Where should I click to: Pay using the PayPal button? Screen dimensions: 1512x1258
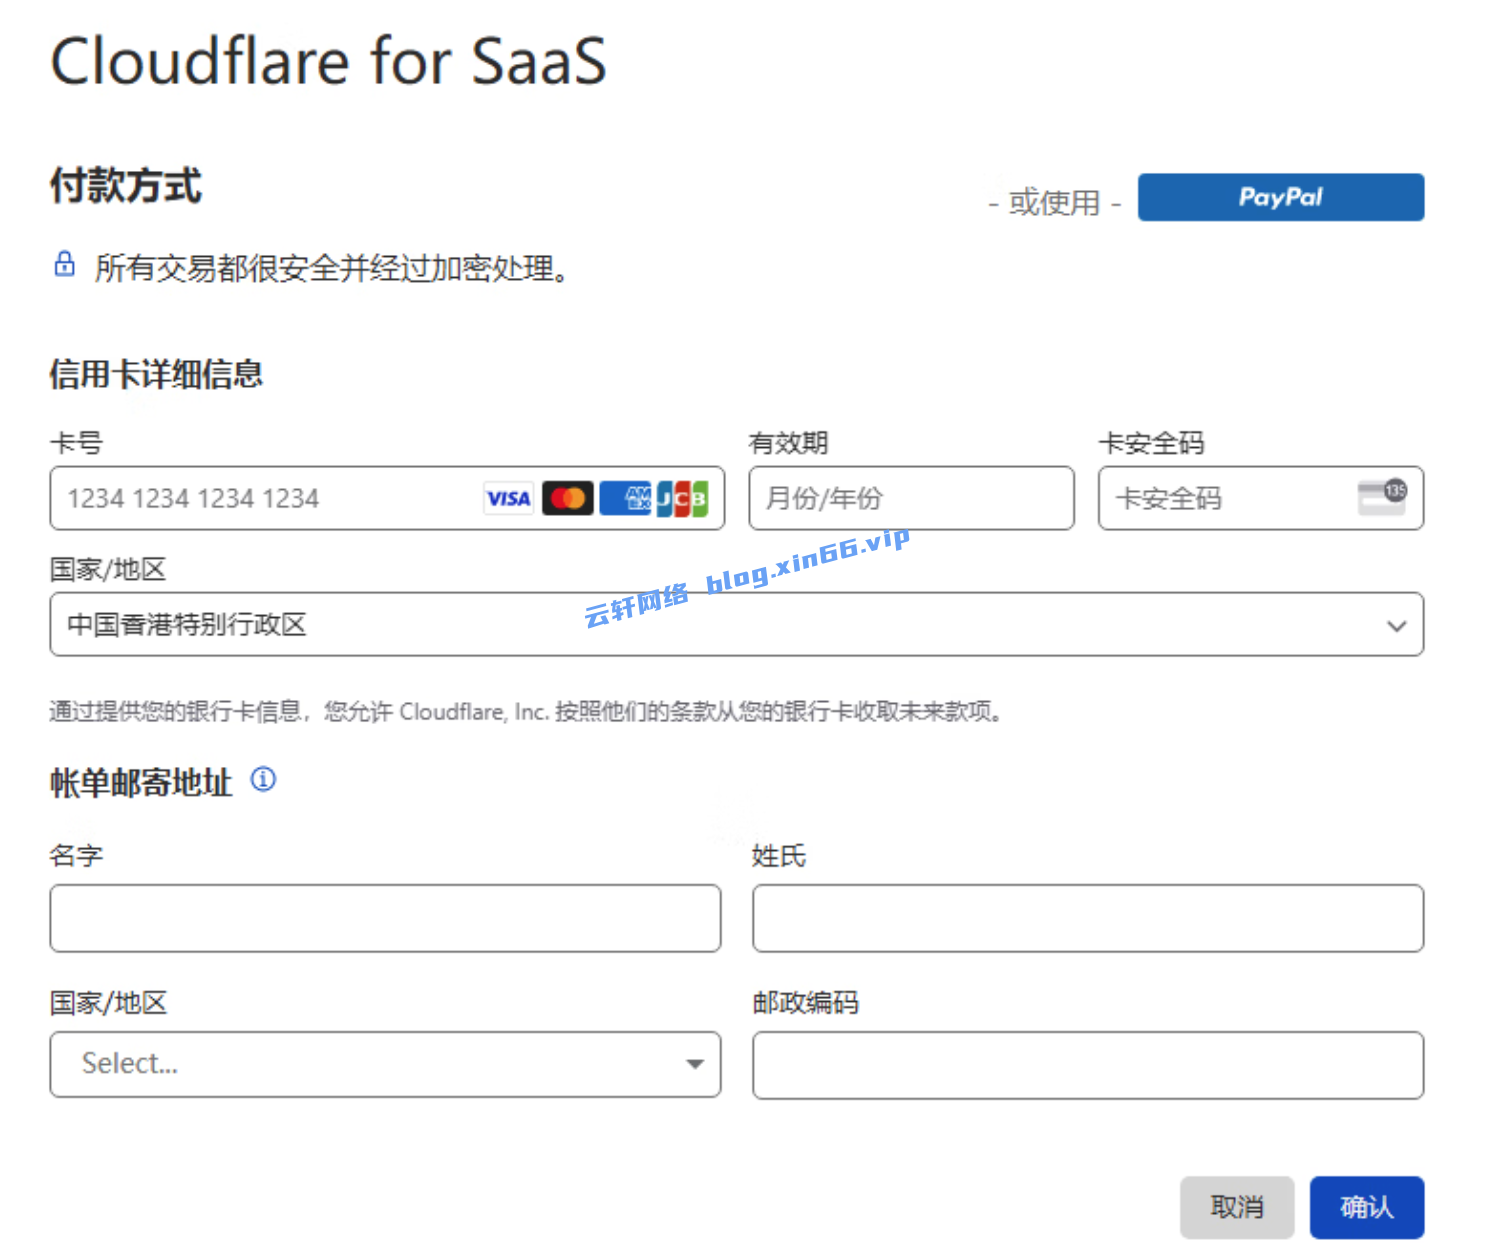pos(1280,197)
